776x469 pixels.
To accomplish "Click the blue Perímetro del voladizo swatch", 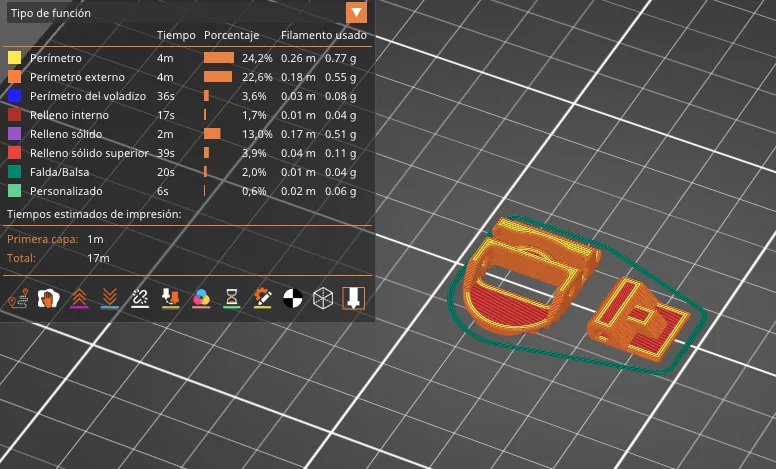I will 14,96.
